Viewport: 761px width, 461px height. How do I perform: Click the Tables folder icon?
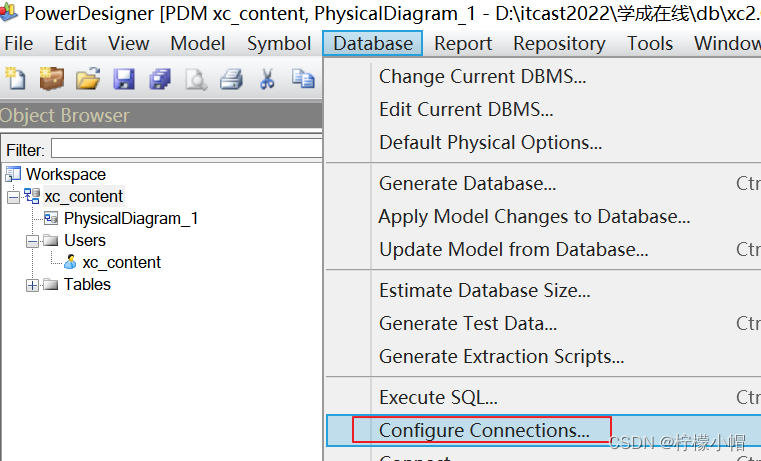(50, 284)
